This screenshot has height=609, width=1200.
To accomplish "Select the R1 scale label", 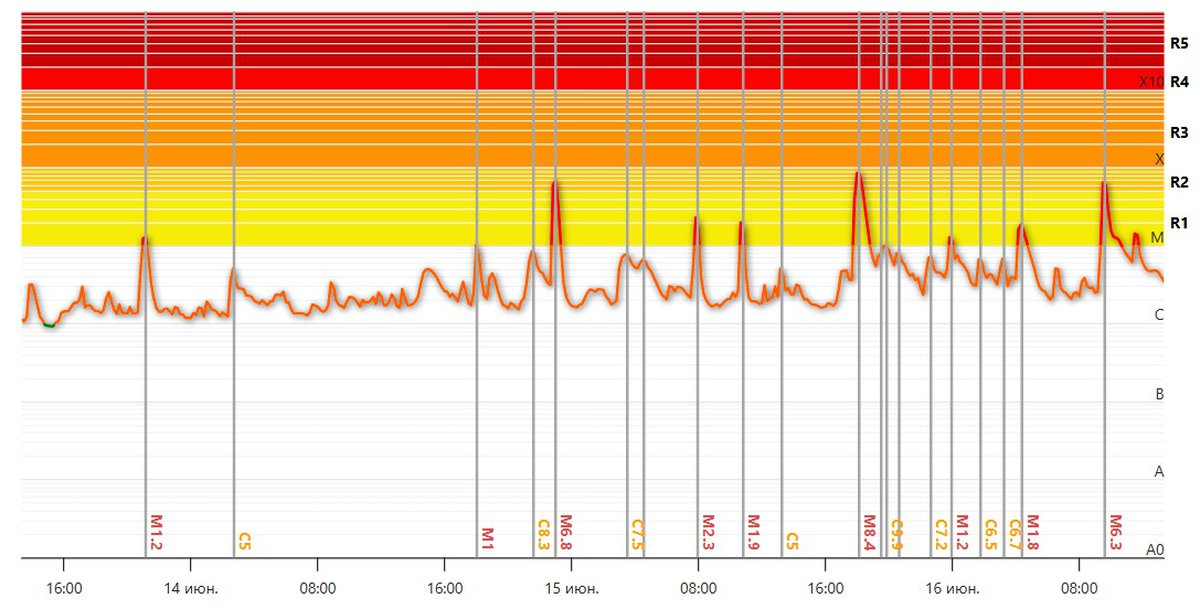I will point(1178,222).
